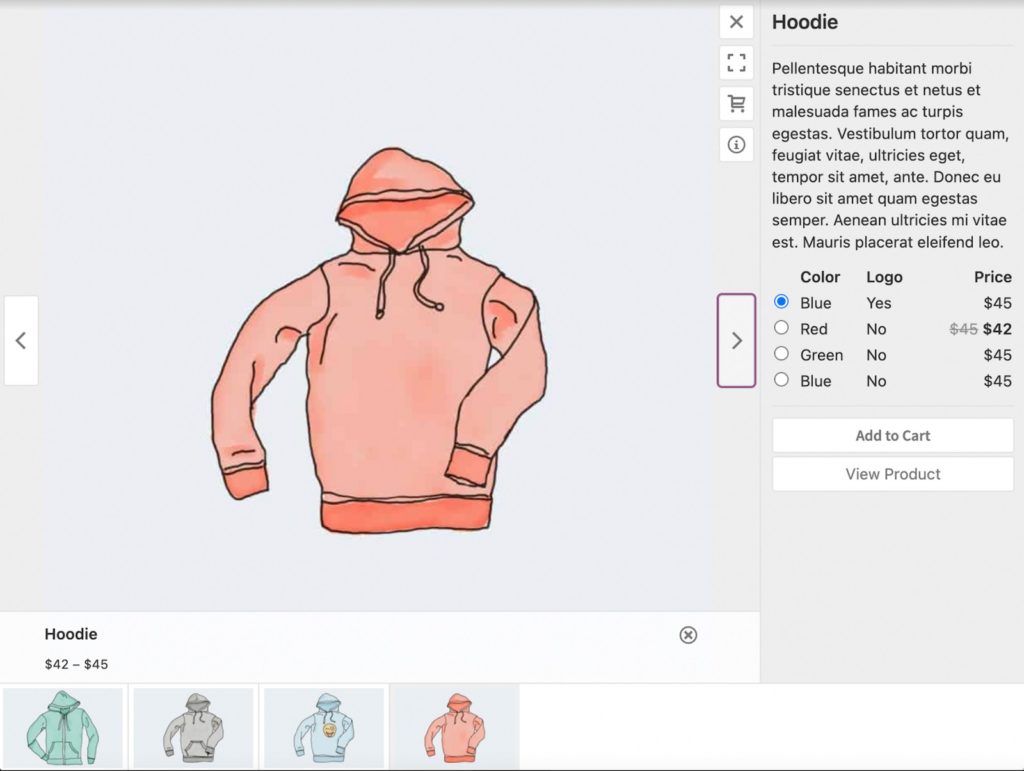Select Blue without logo variation
Screen dimensions: 1024x771
[x=781, y=380]
